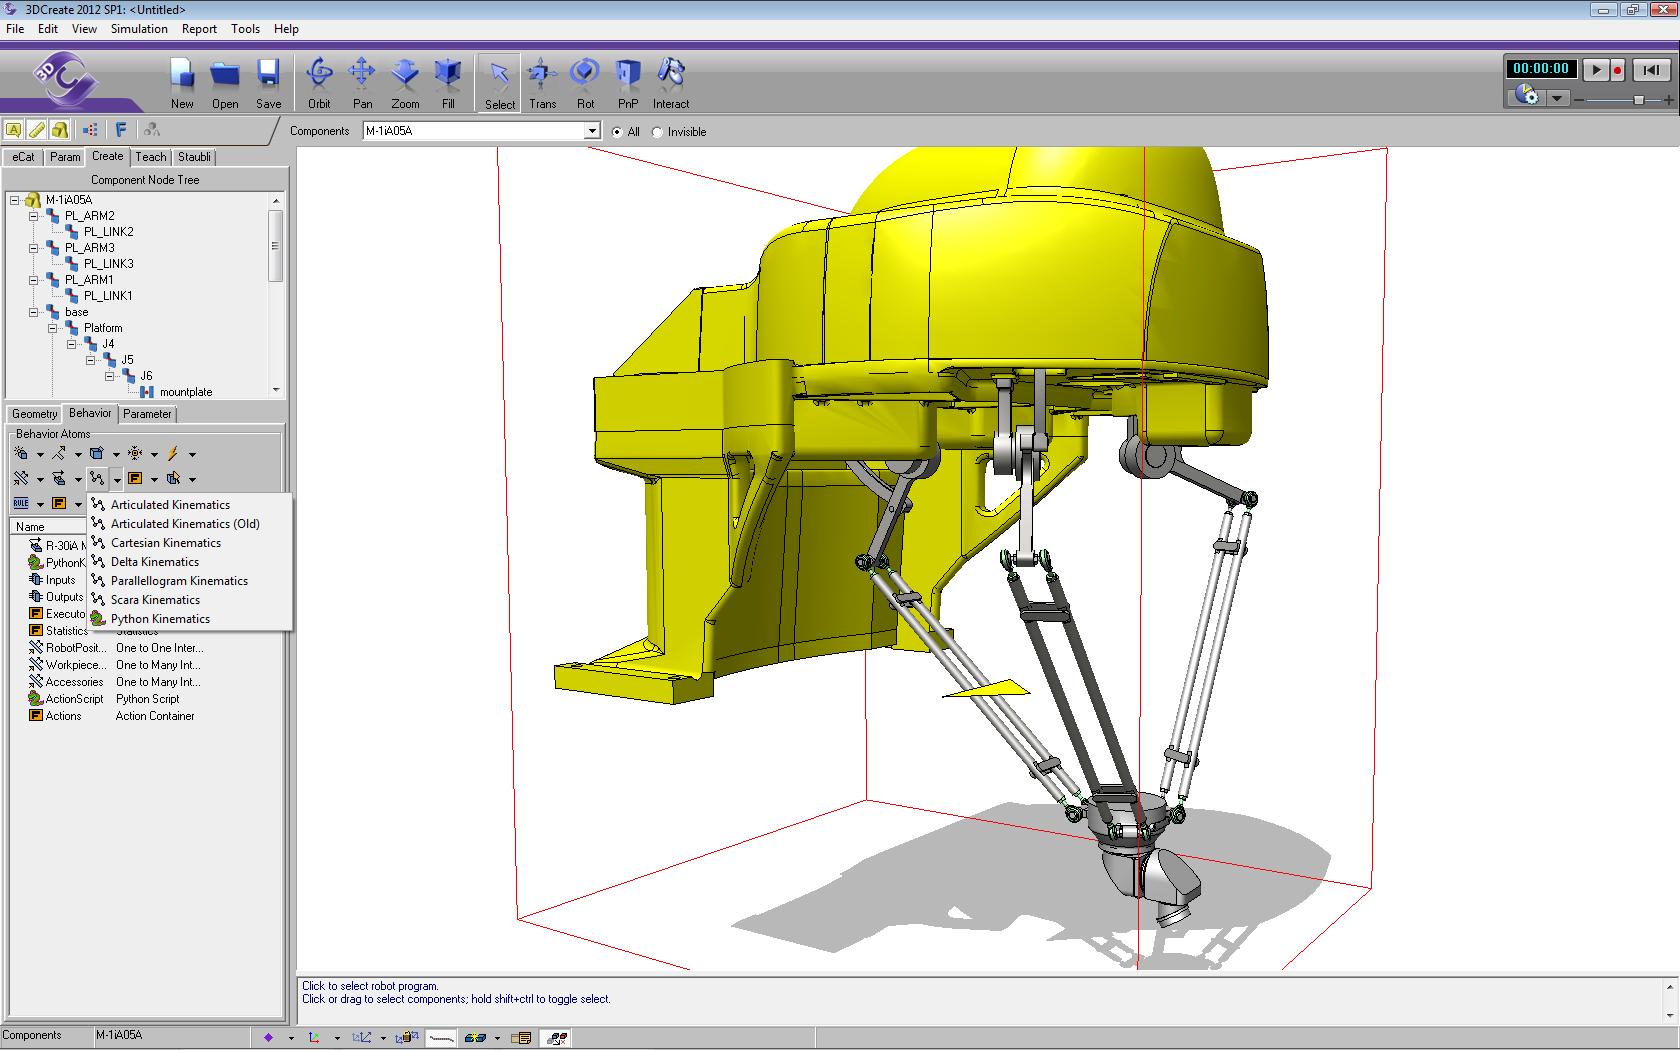Click the 3DCreate logo in the top left
The image size is (1680, 1050).
coord(64,80)
